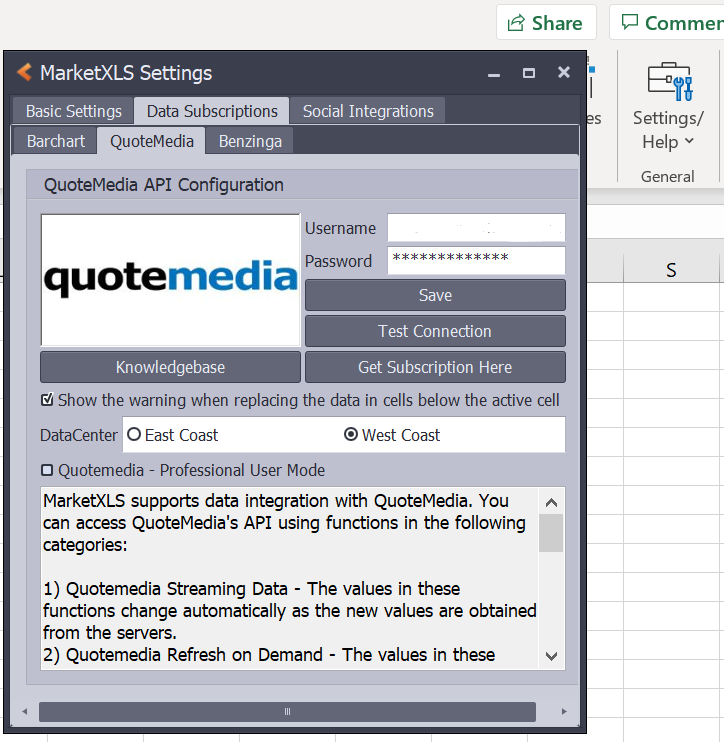Select column S header in Excel
This screenshot has height=742, width=724.
(x=671, y=270)
